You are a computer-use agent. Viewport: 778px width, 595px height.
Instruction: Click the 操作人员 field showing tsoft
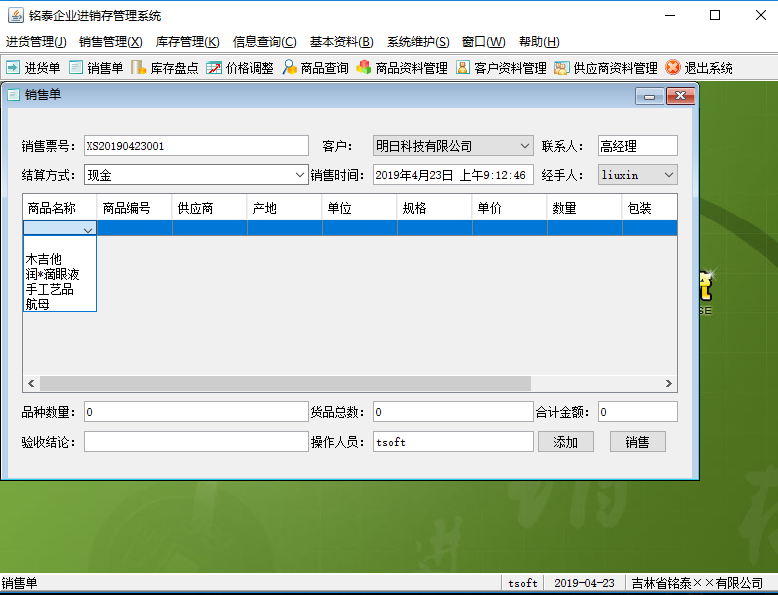point(453,442)
